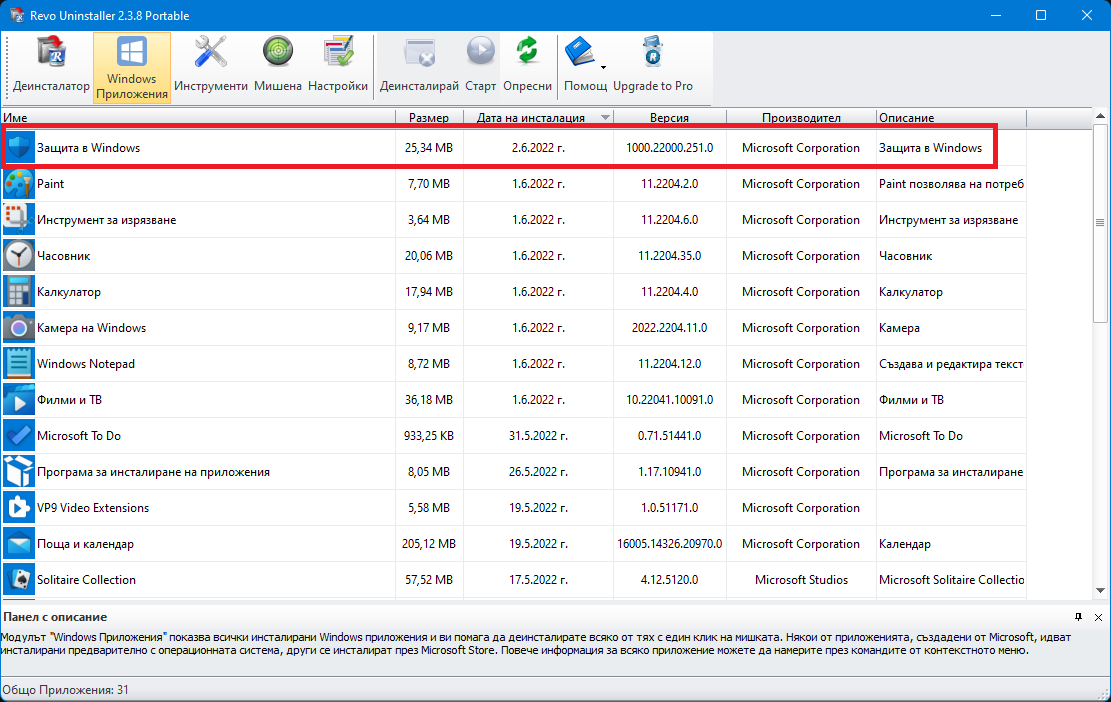Click Общо Приложения: 31 status text
The width and height of the screenshot is (1111, 702).
tap(66, 690)
